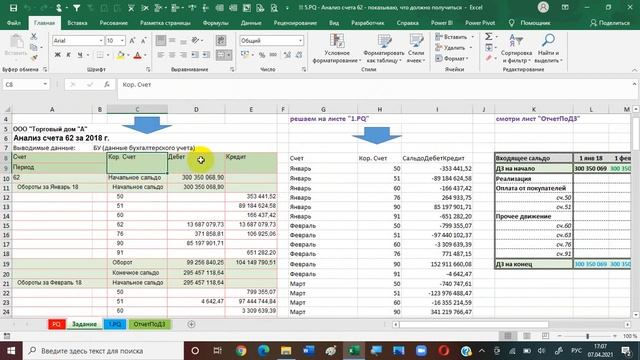
Task: Open the blue 1.PQ sheet tab
Action: [x=115, y=324]
